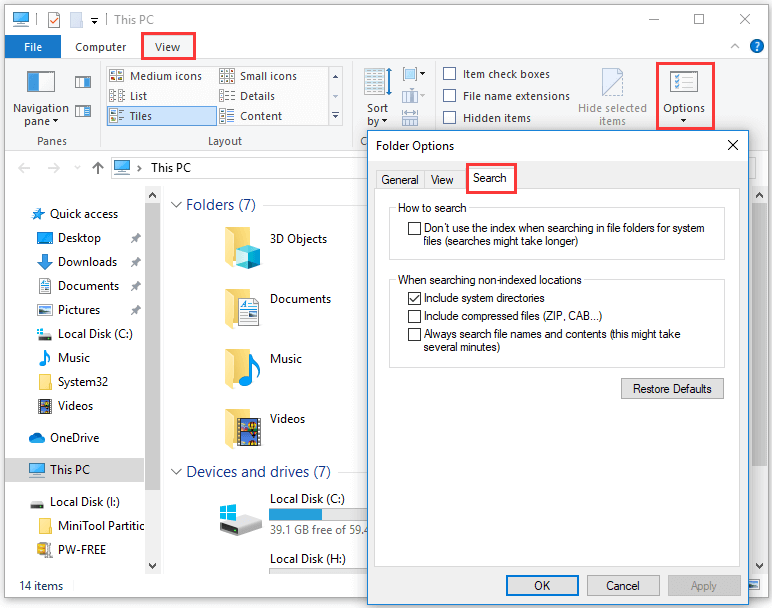This screenshot has height=608, width=772.
Task: Click the Add columns icon
Action: (x=413, y=96)
